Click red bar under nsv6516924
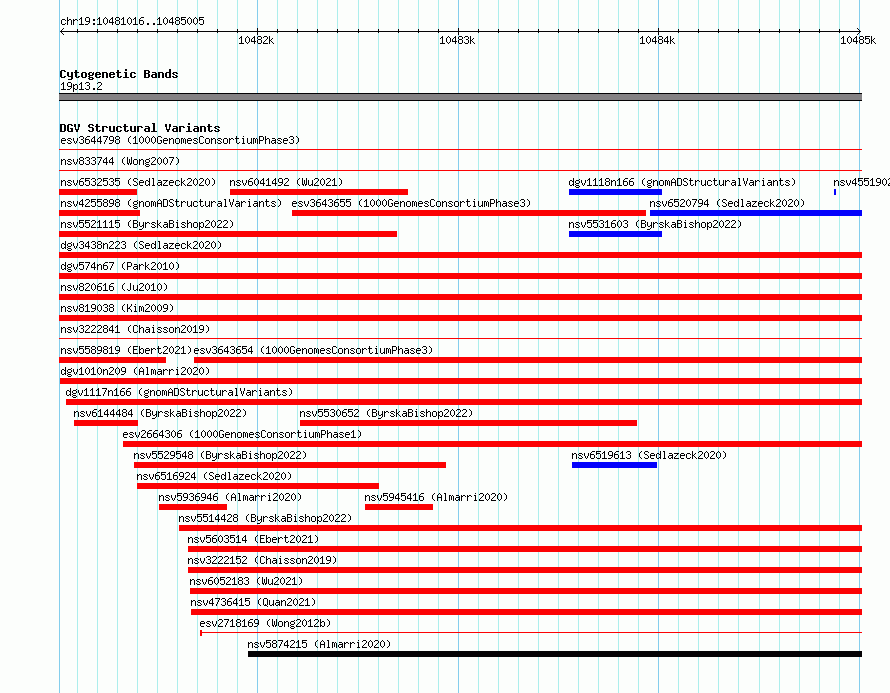Screen dimensions: 890x693 tap(258, 486)
